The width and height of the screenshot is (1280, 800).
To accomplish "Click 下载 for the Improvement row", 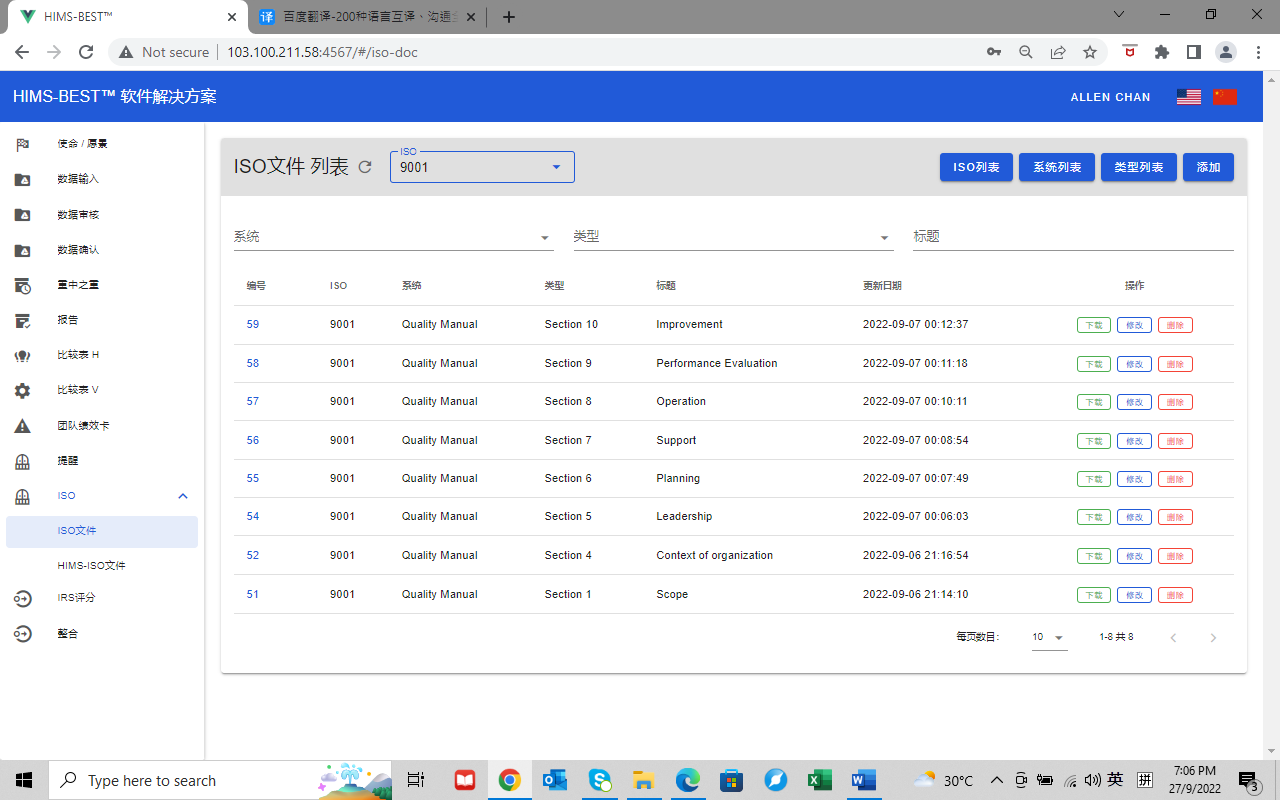I will (x=1093, y=325).
